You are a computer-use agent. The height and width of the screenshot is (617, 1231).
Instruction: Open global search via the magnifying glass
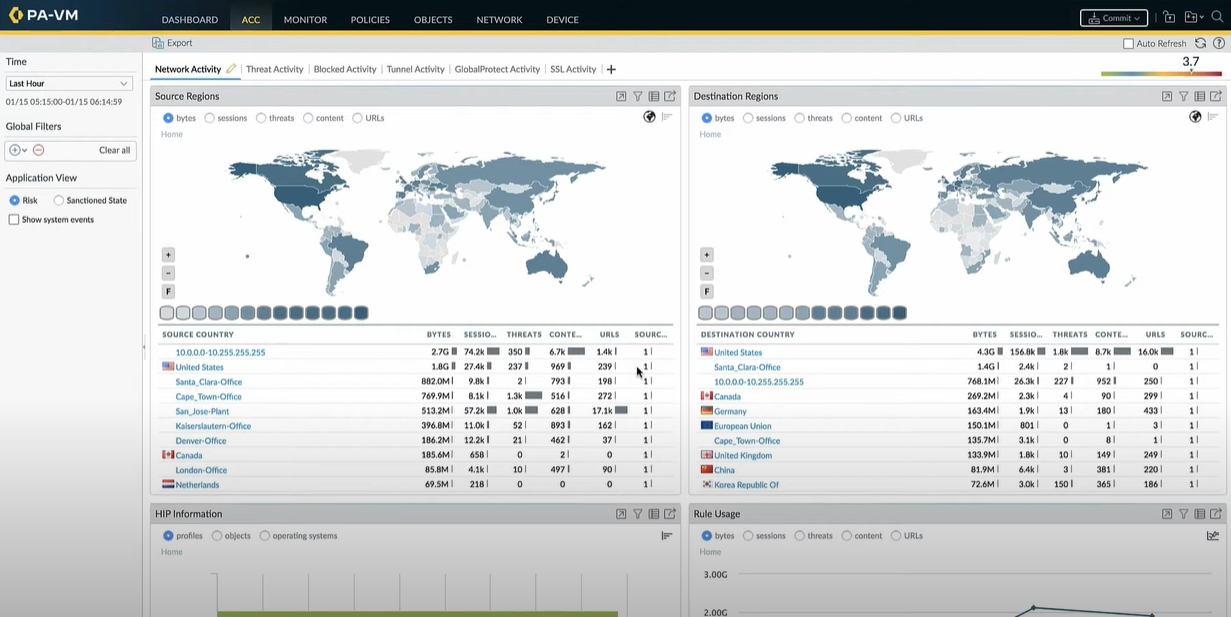[1218, 18]
